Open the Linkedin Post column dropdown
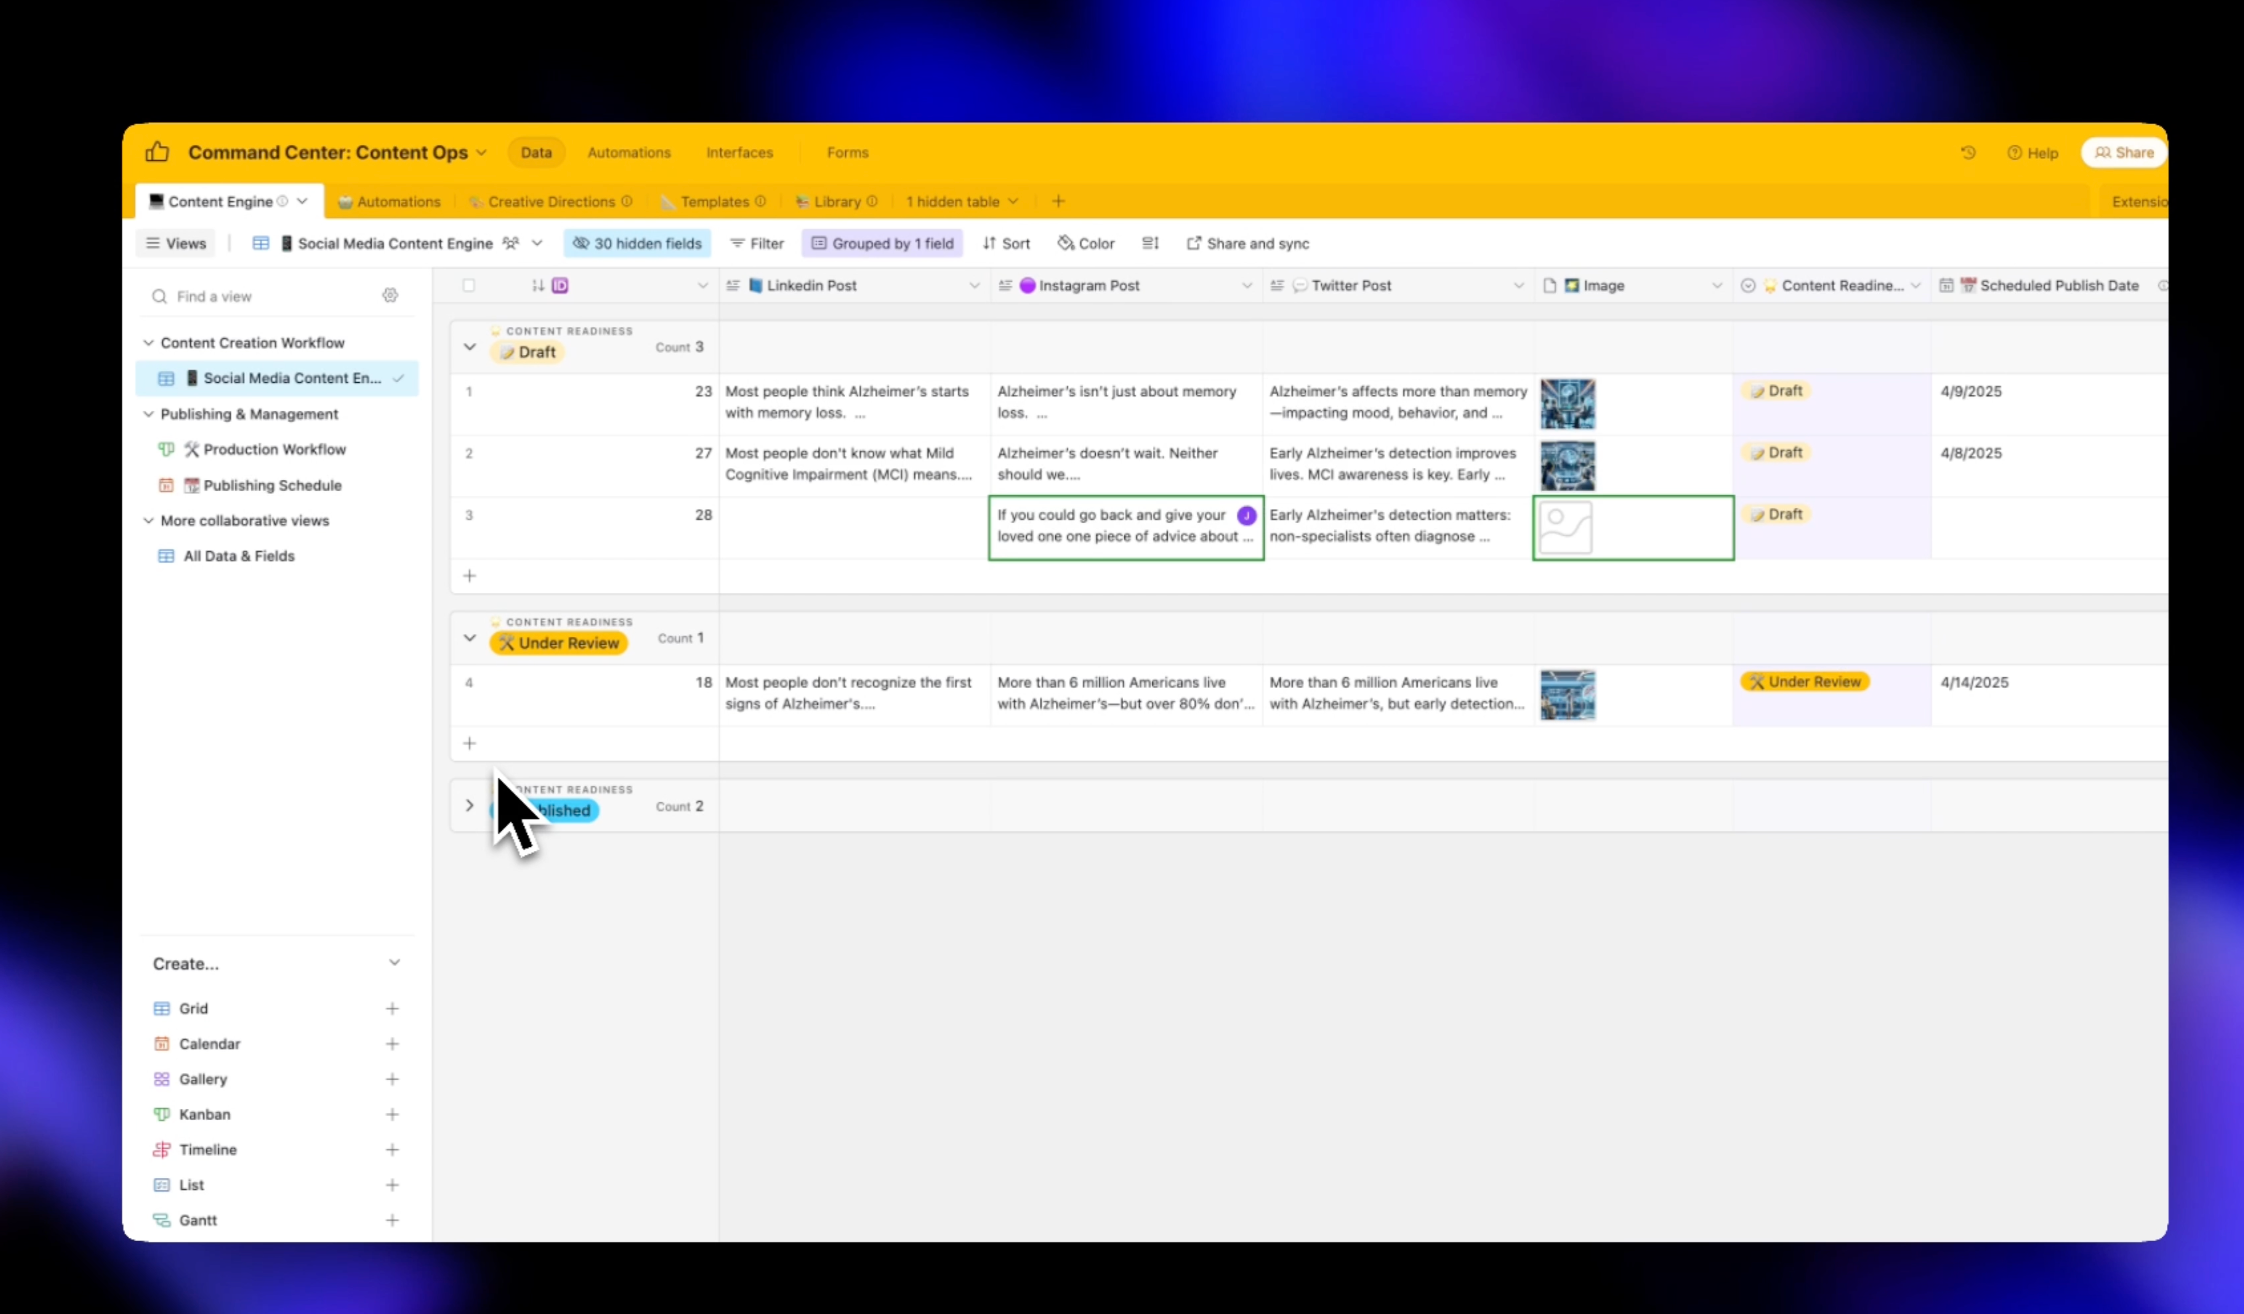 click(x=973, y=286)
